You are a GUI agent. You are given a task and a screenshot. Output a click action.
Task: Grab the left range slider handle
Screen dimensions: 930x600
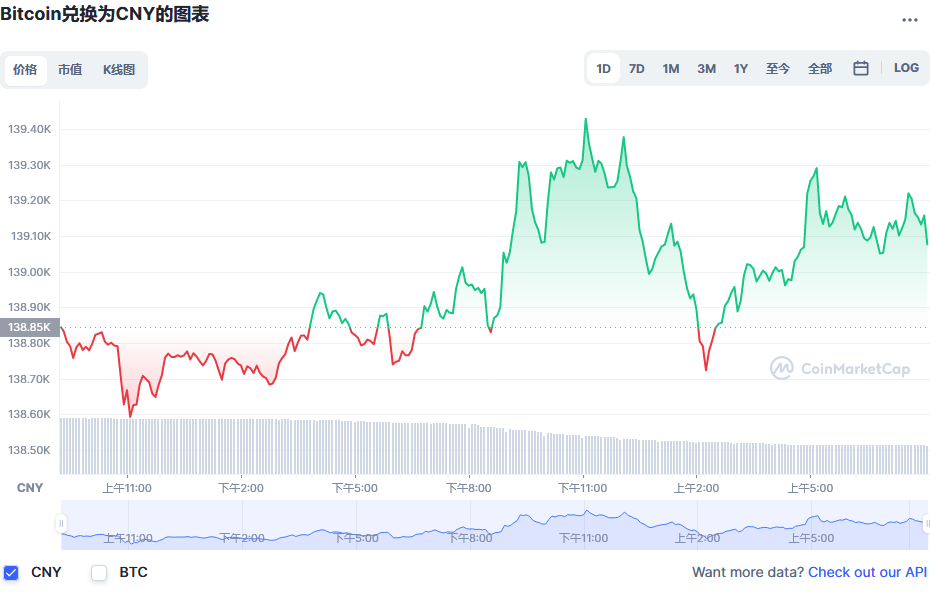60,524
